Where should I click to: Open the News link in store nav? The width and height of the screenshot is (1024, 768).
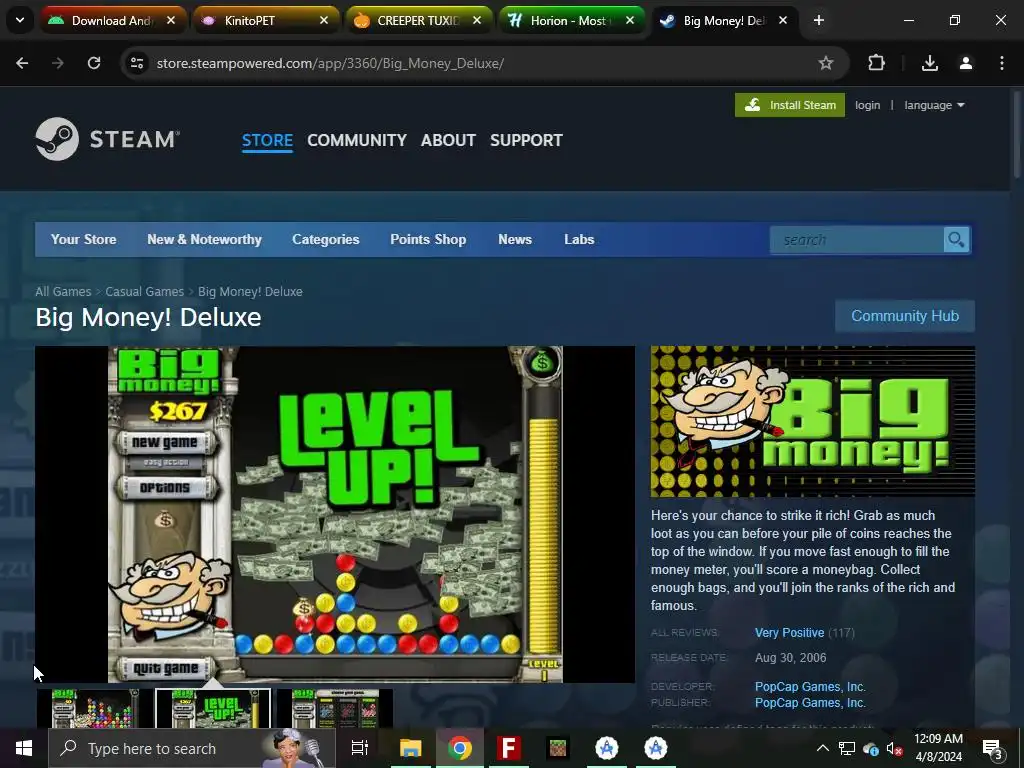point(515,240)
